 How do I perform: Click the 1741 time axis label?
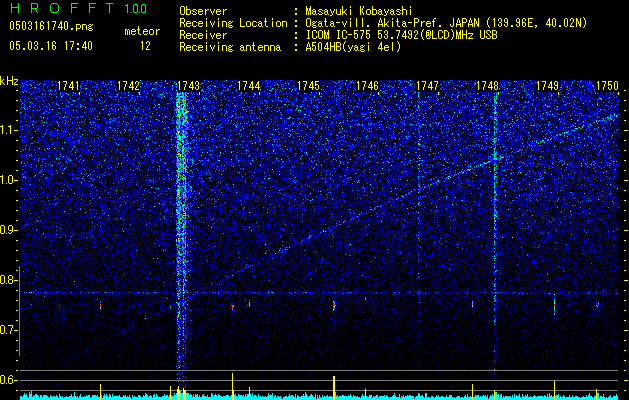[69, 86]
